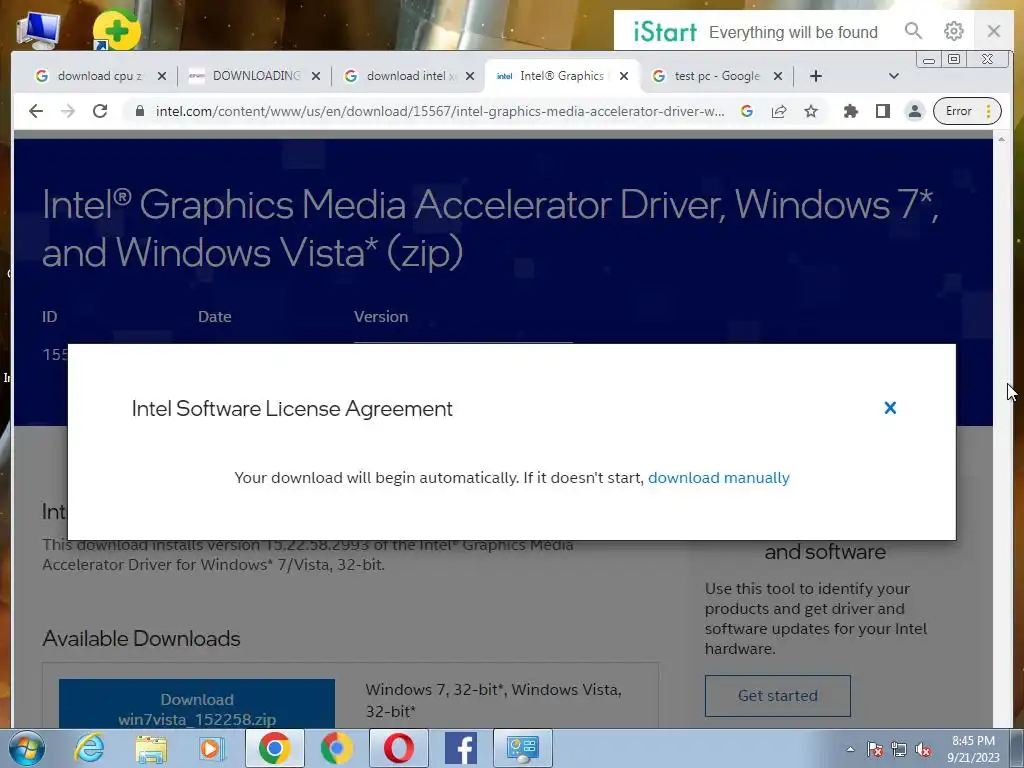
Task: Click the muted volume tray icon
Action: click(923, 750)
